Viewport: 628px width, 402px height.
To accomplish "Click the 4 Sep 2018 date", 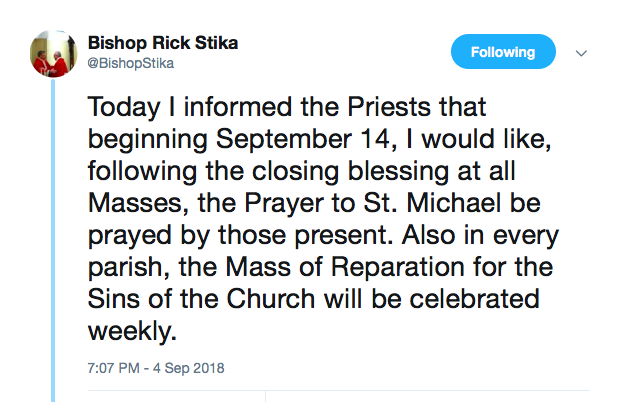I will click(190, 367).
